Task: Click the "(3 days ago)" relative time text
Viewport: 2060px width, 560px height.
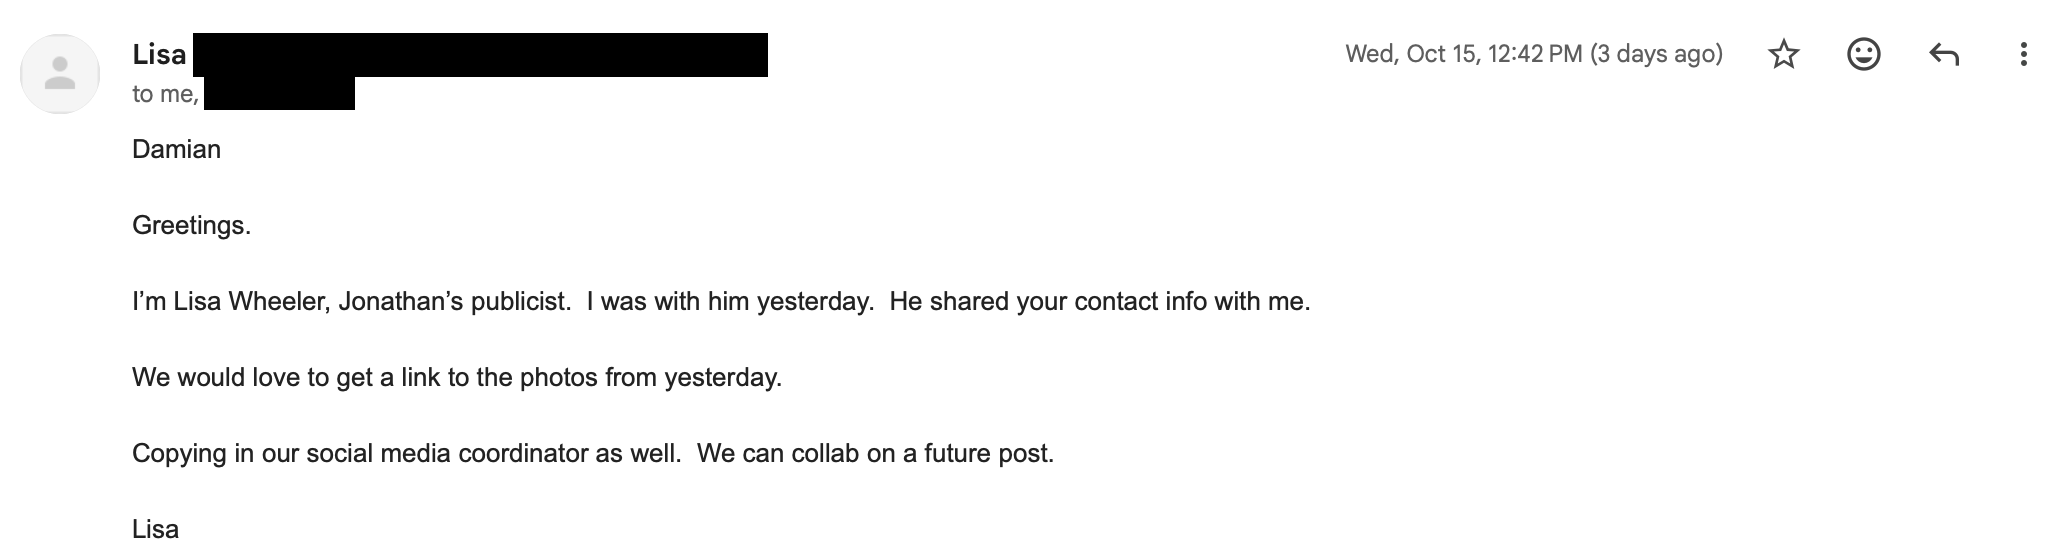Action: tap(1656, 54)
